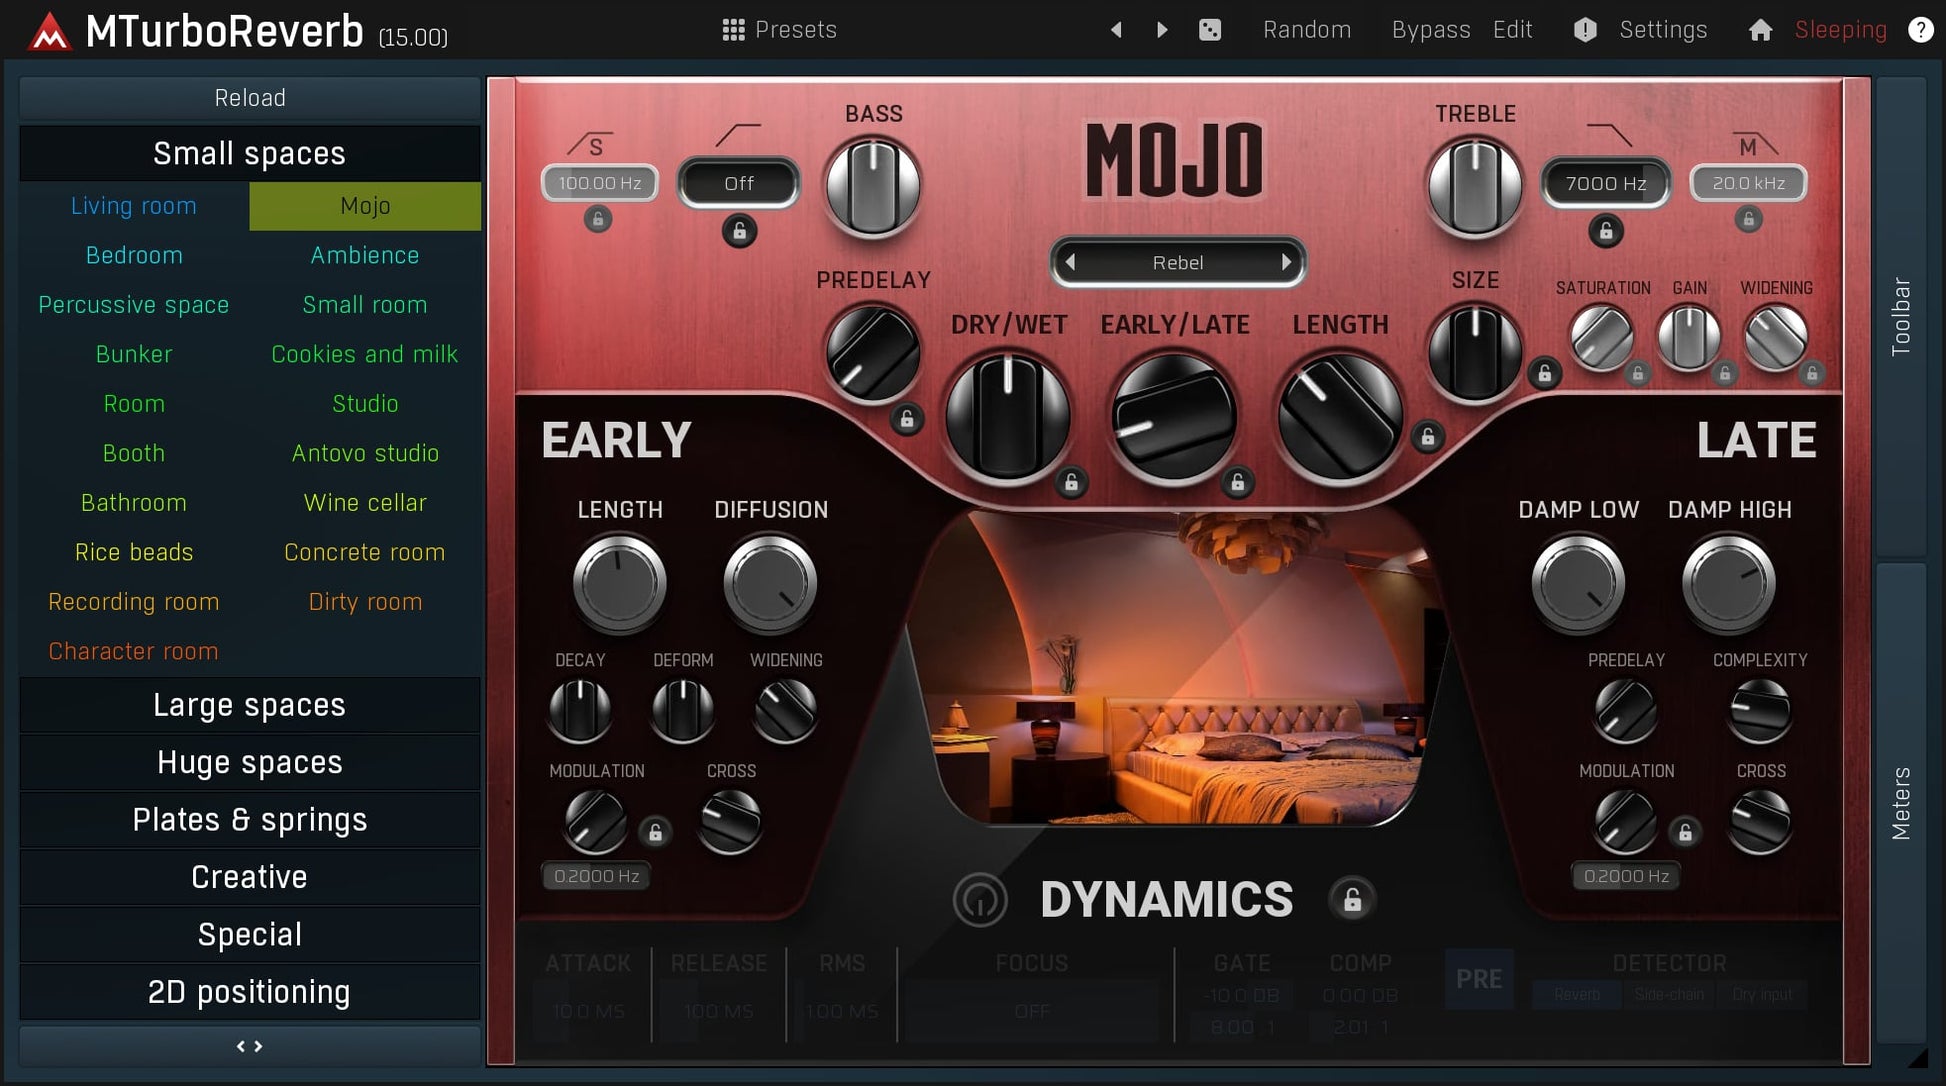Click the Reload button above the preset list
Viewport: 1946px width, 1086px height.
tap(249, 97)
